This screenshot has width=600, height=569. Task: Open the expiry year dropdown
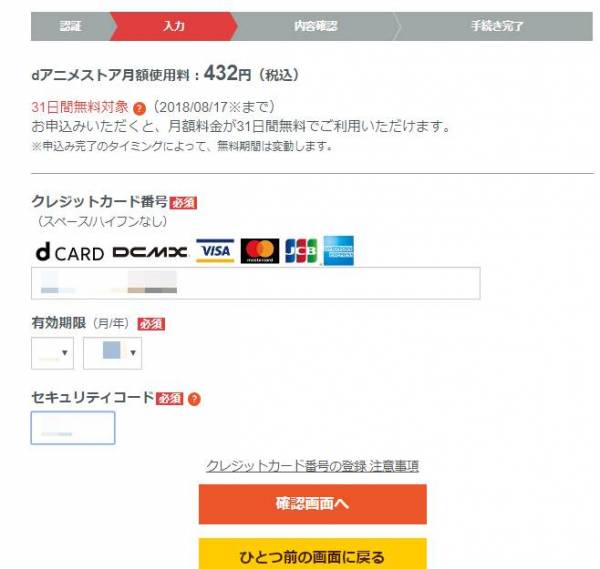point(112,353)
